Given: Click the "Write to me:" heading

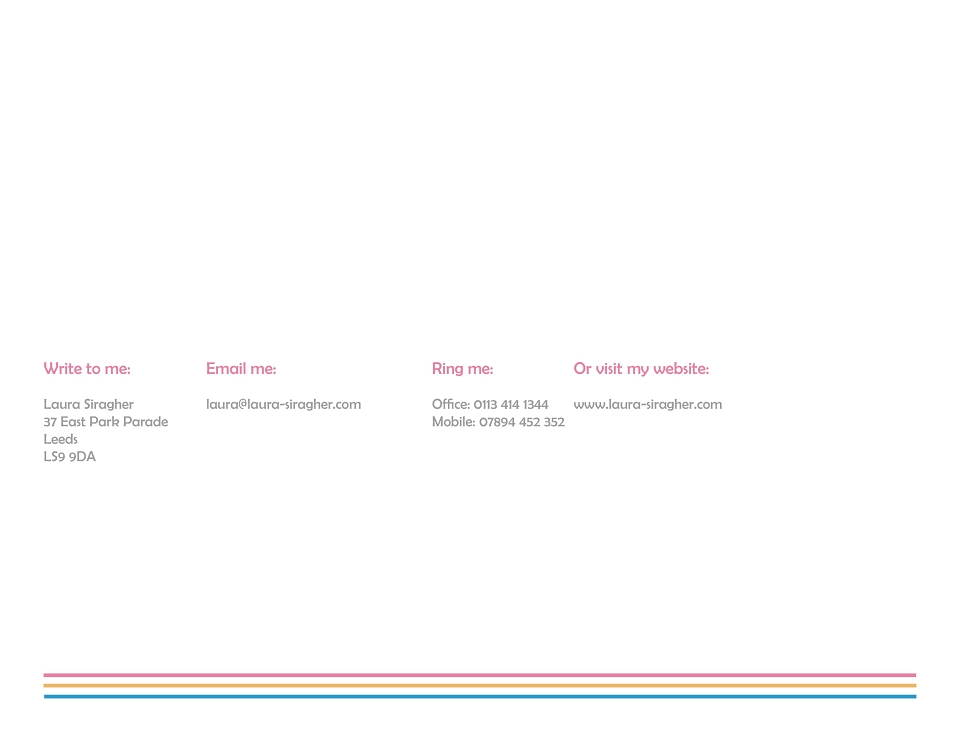Looking at the screenshot, I should (x=86, y=369).
